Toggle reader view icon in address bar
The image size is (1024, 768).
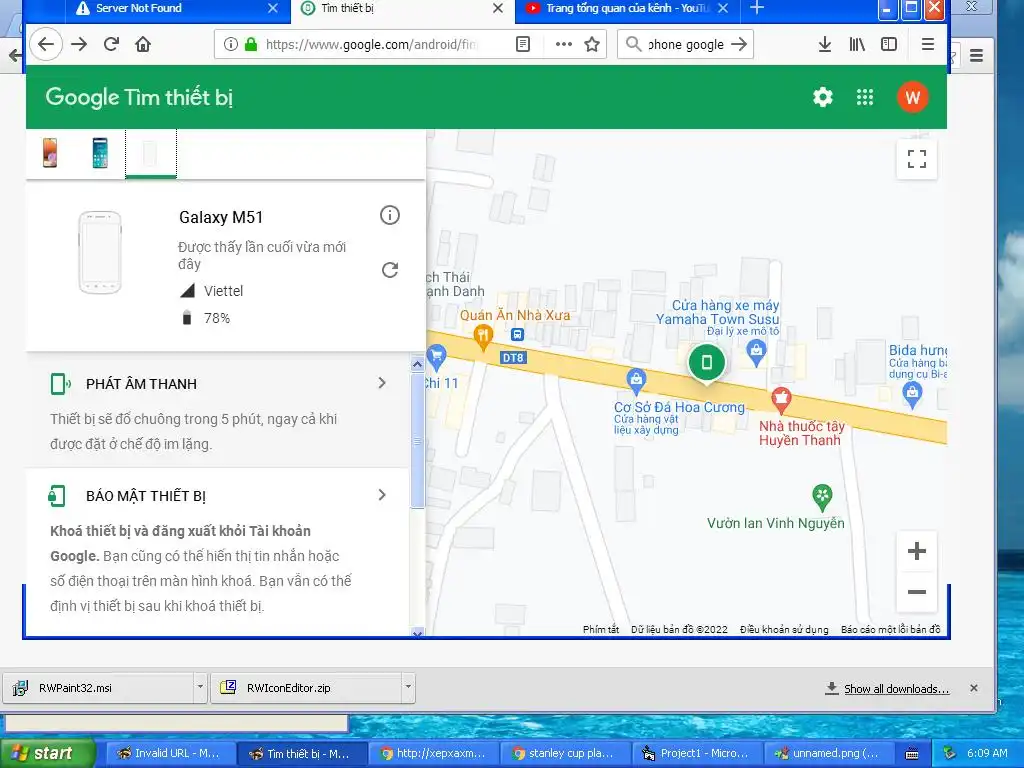pos(522,44)
